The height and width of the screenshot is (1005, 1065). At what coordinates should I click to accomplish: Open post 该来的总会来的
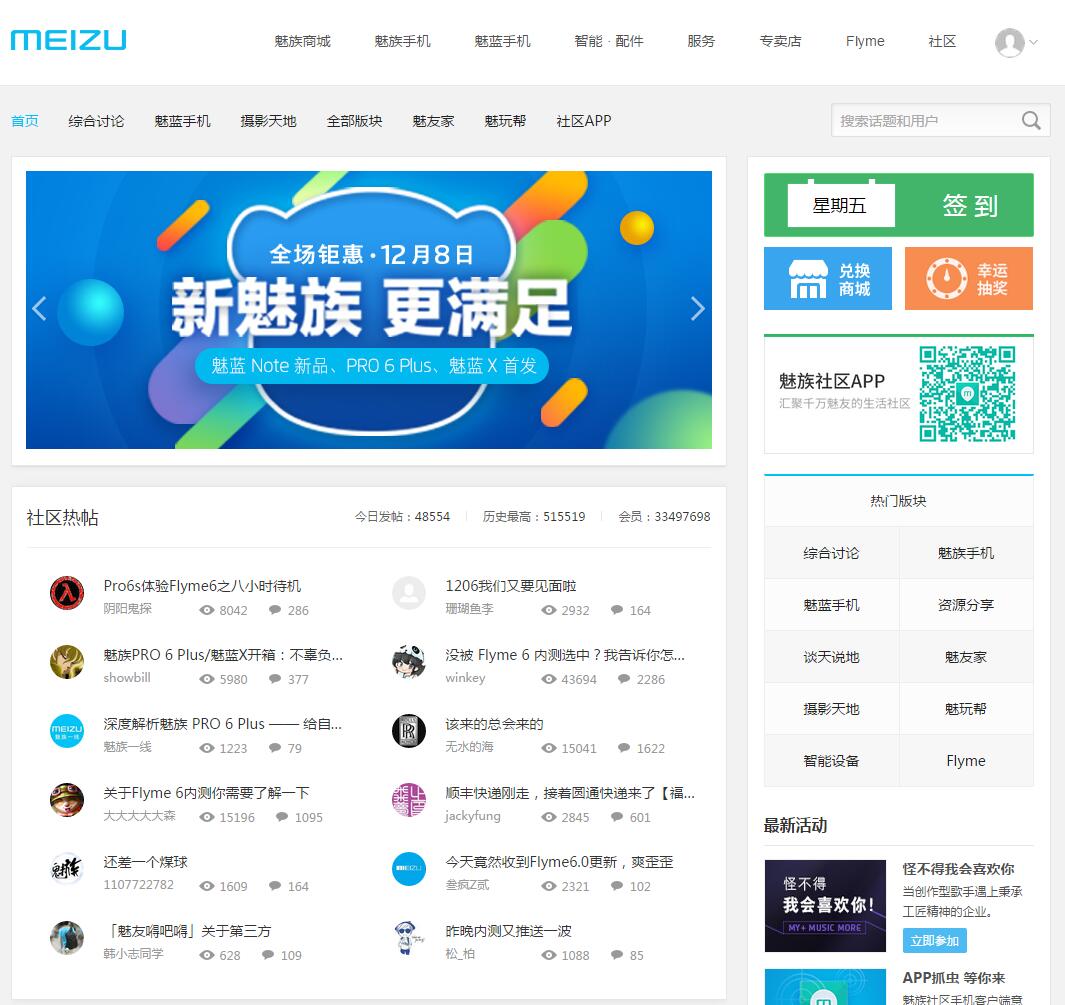pos(494,724)
